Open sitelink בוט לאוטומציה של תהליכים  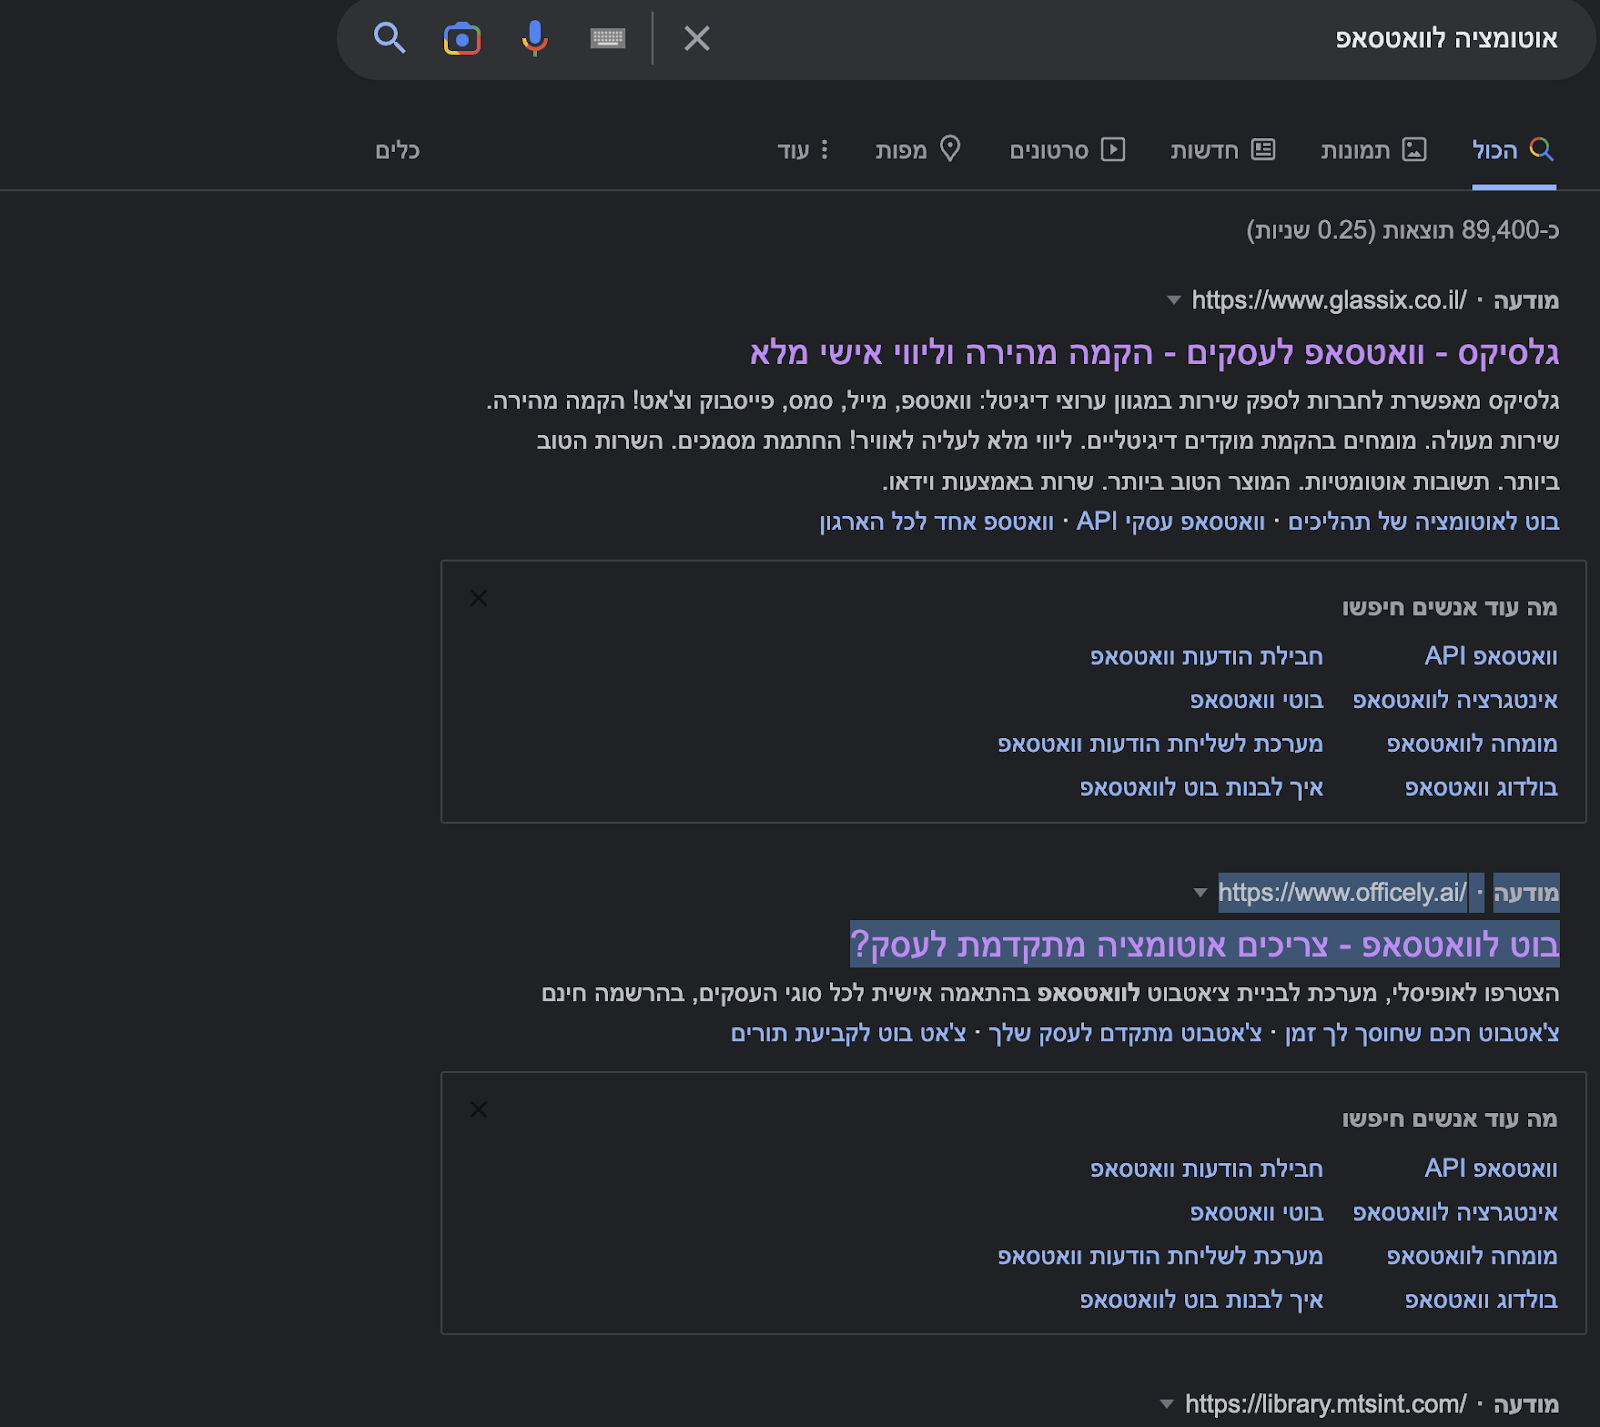(x=1424, y=522)
